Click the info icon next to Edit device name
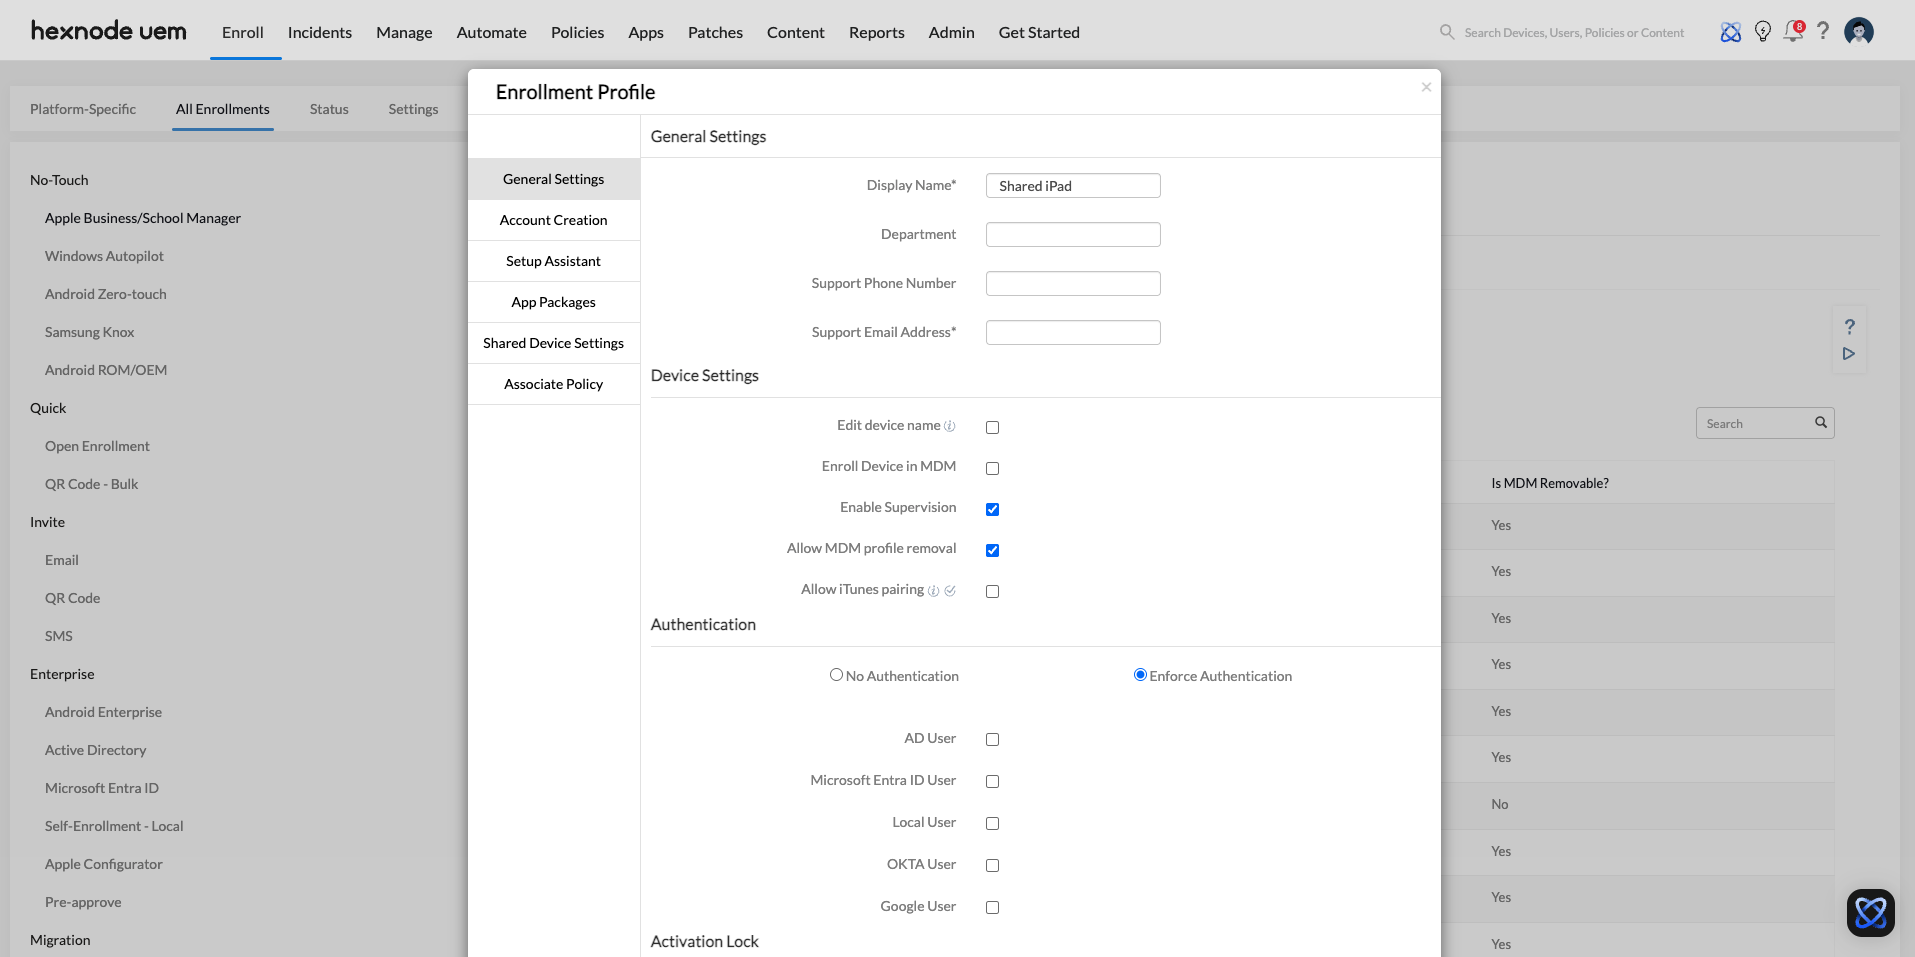Image resolution: width=1915 pixels, height=957 pixels. pos(950,426)
